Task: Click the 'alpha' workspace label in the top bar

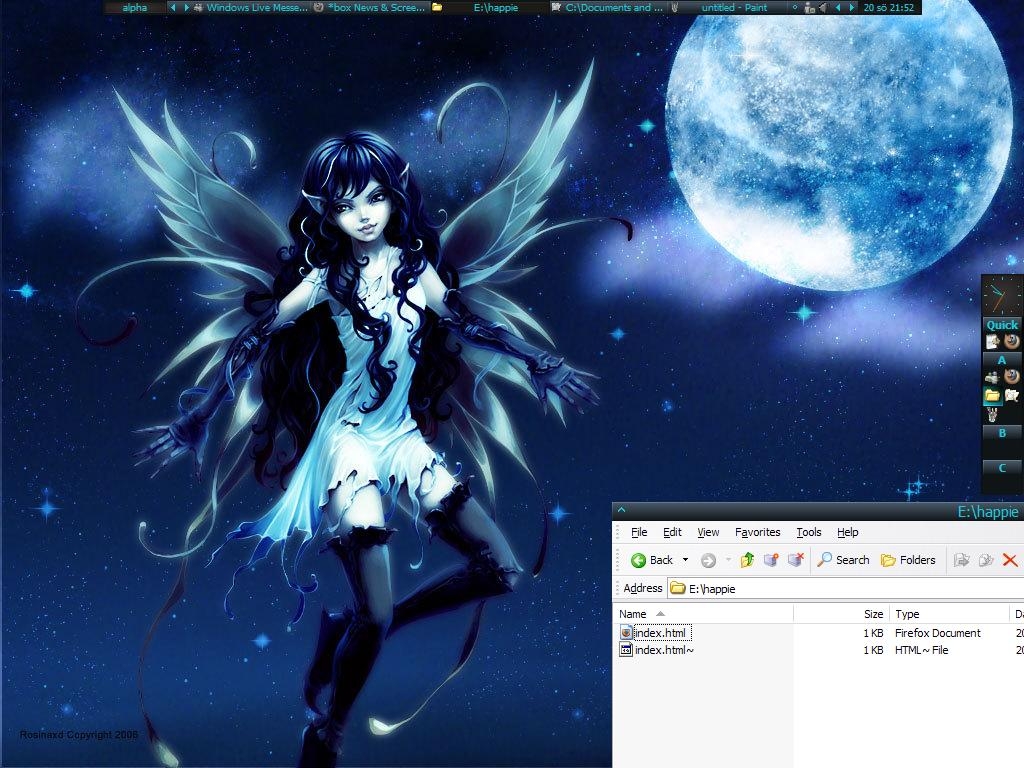Action: tap(135, 8)
